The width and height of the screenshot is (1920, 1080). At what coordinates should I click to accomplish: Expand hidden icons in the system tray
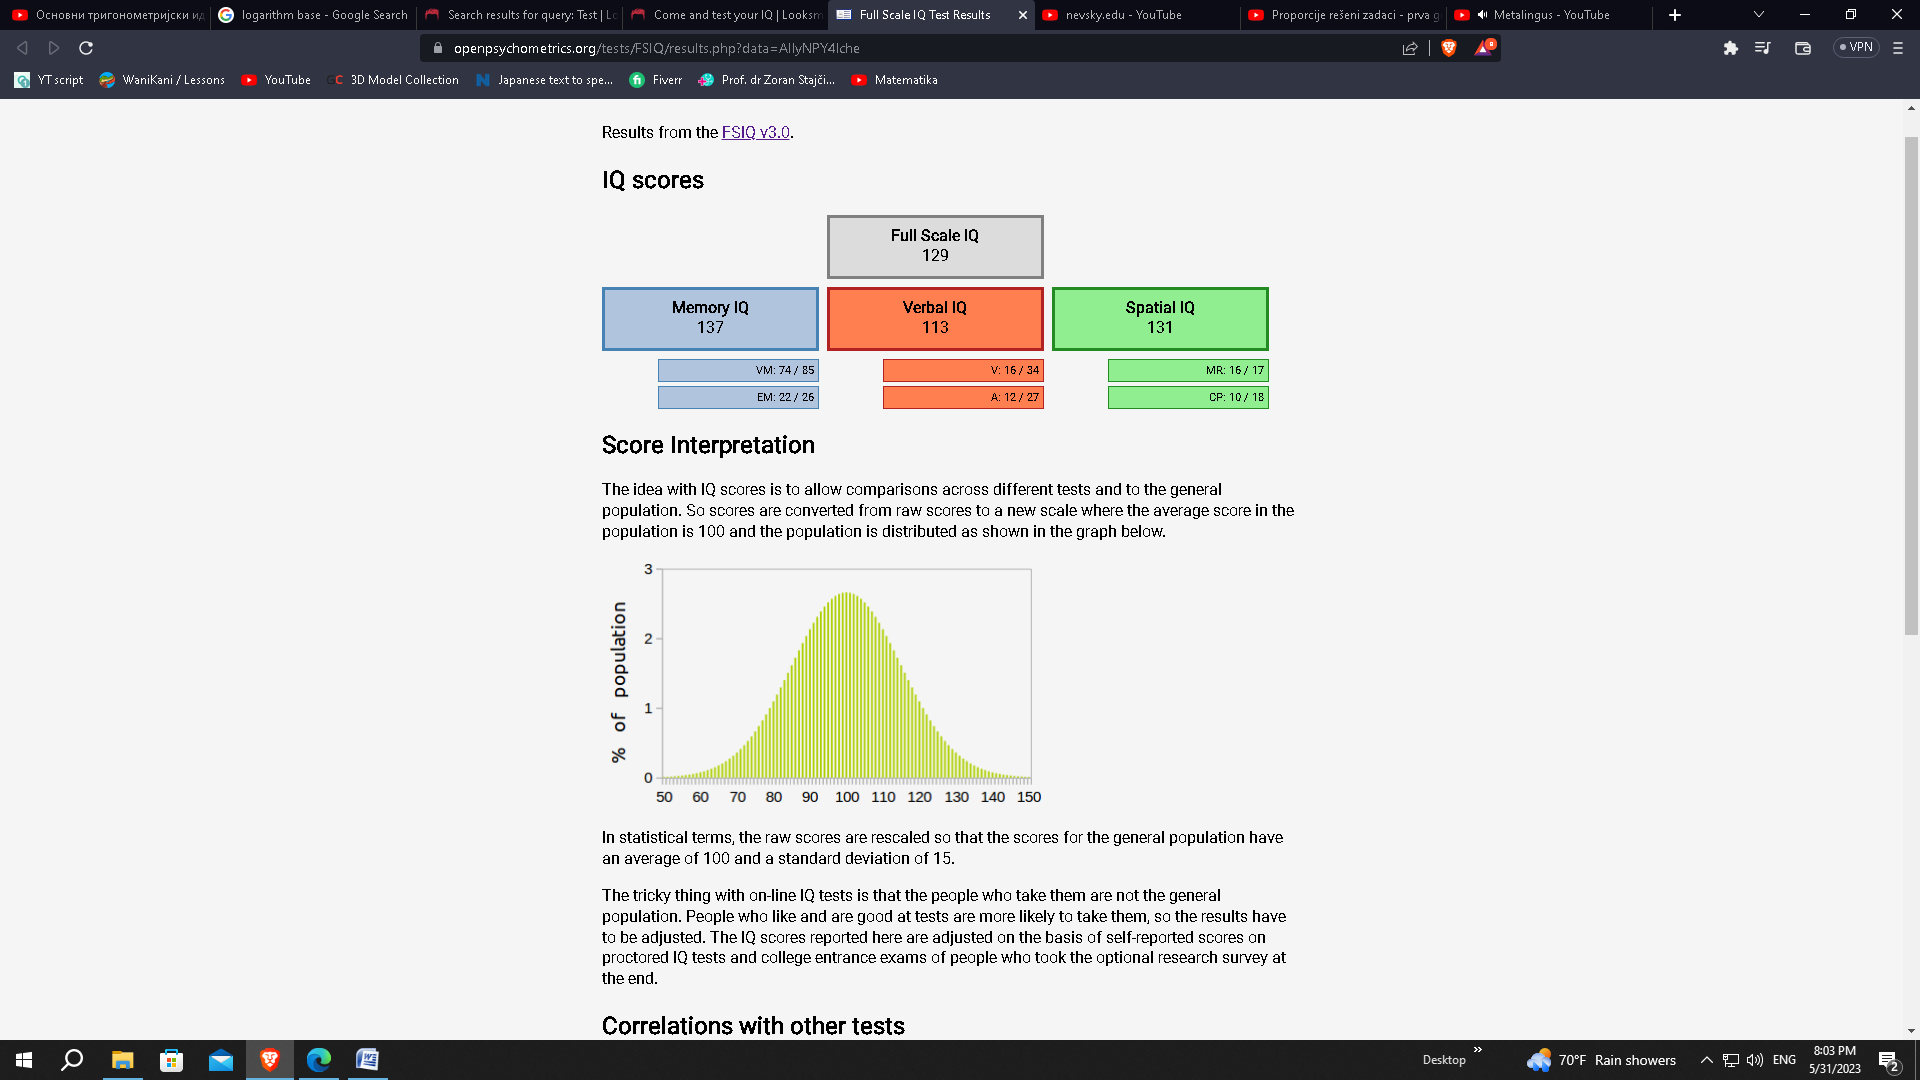1705,1060
